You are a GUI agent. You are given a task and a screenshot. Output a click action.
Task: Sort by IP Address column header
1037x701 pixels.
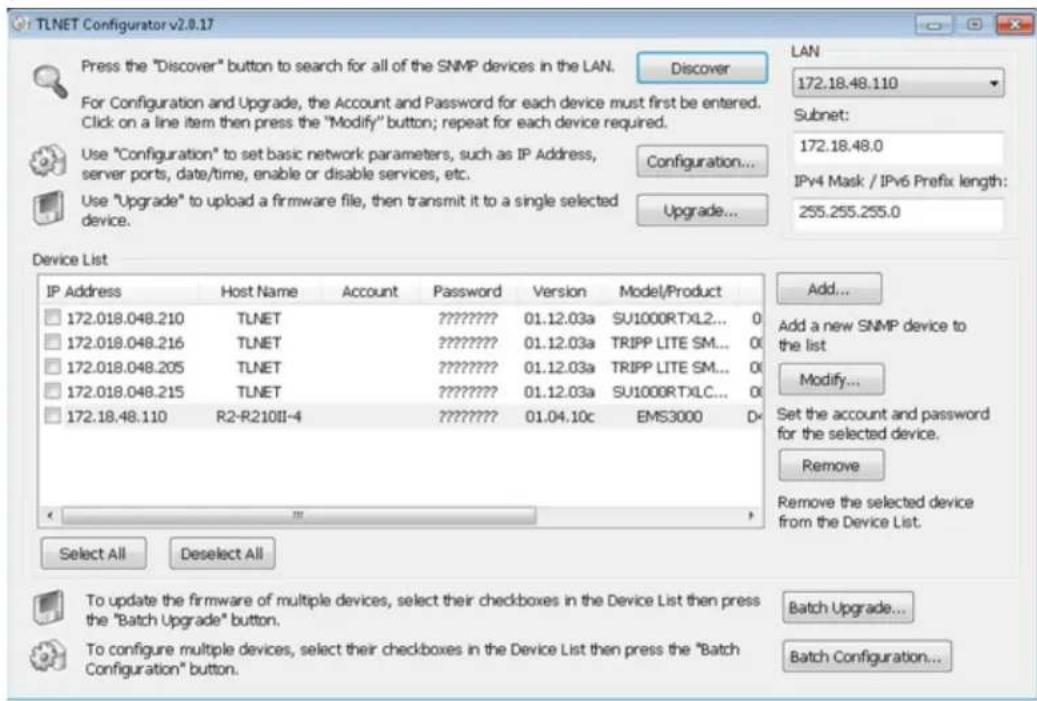(119, 292)
